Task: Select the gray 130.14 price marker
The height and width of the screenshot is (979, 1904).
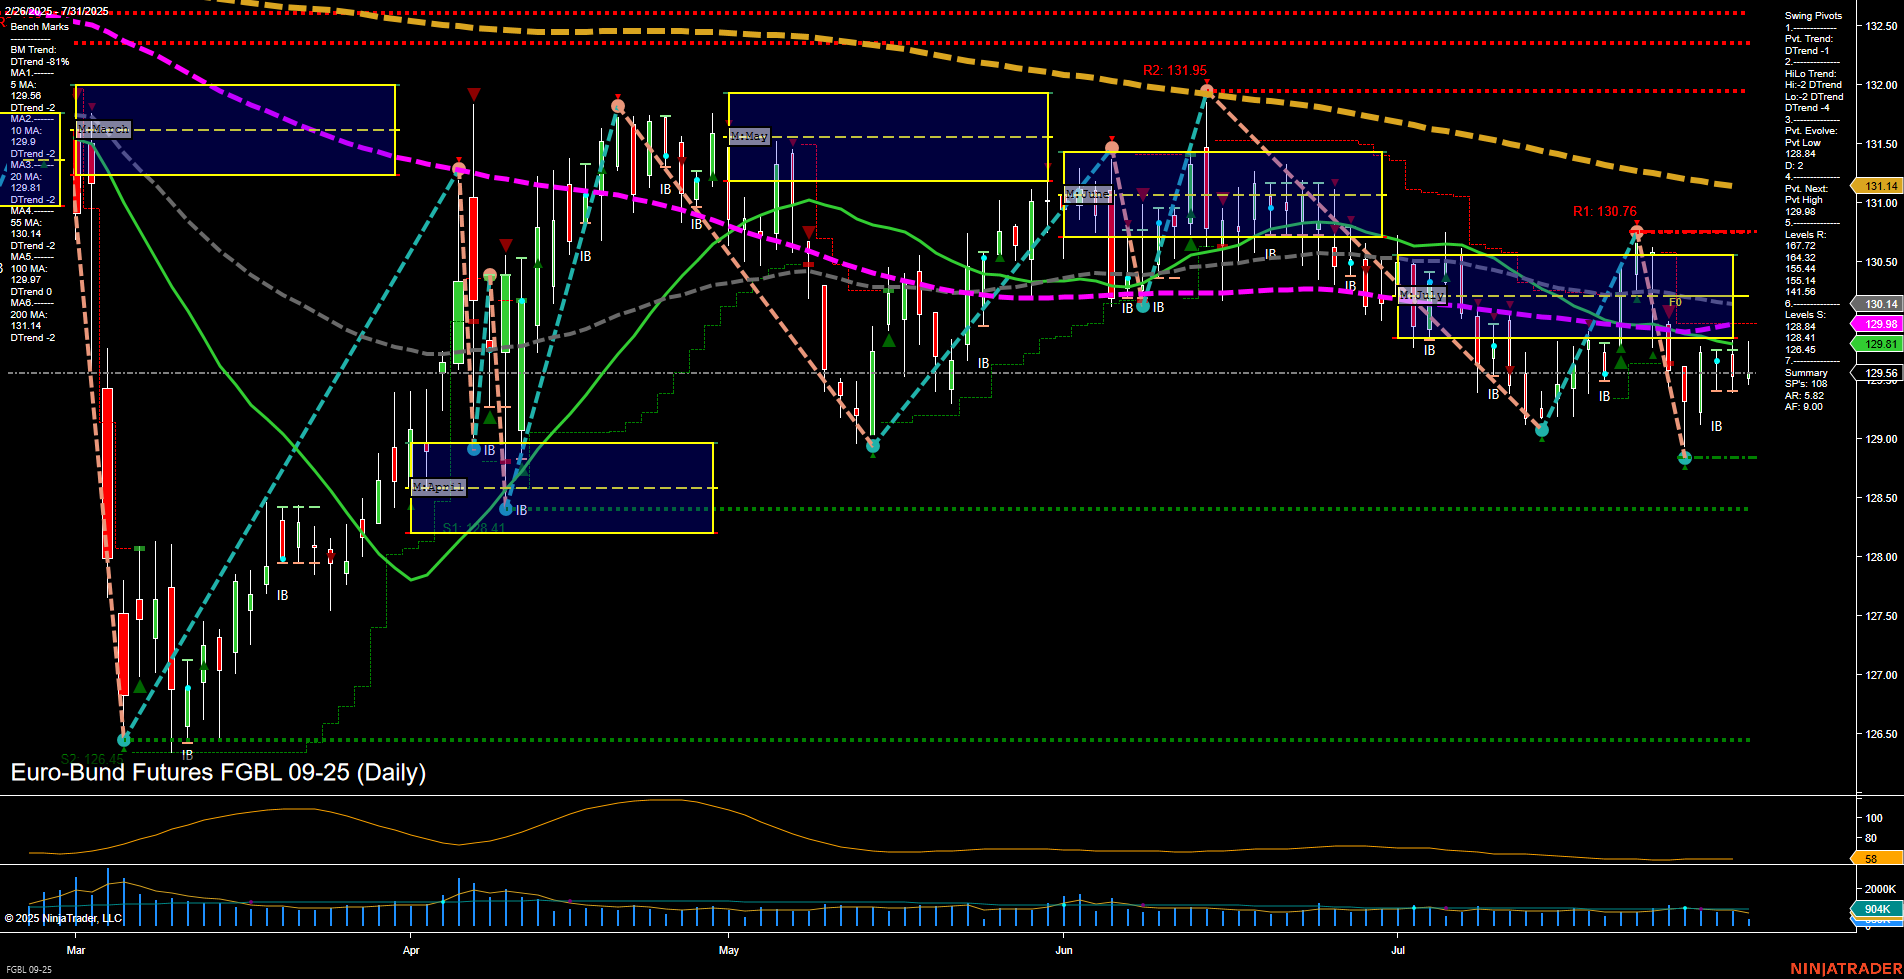Action: pyautogui.click(x=1877, y=304)
